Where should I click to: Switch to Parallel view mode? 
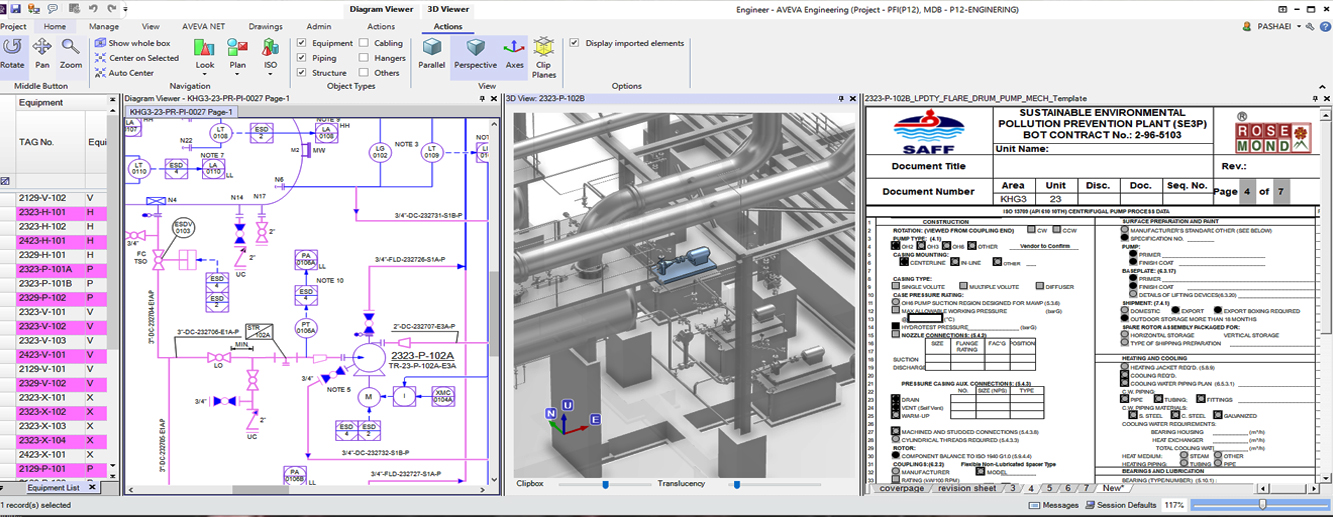432,52
